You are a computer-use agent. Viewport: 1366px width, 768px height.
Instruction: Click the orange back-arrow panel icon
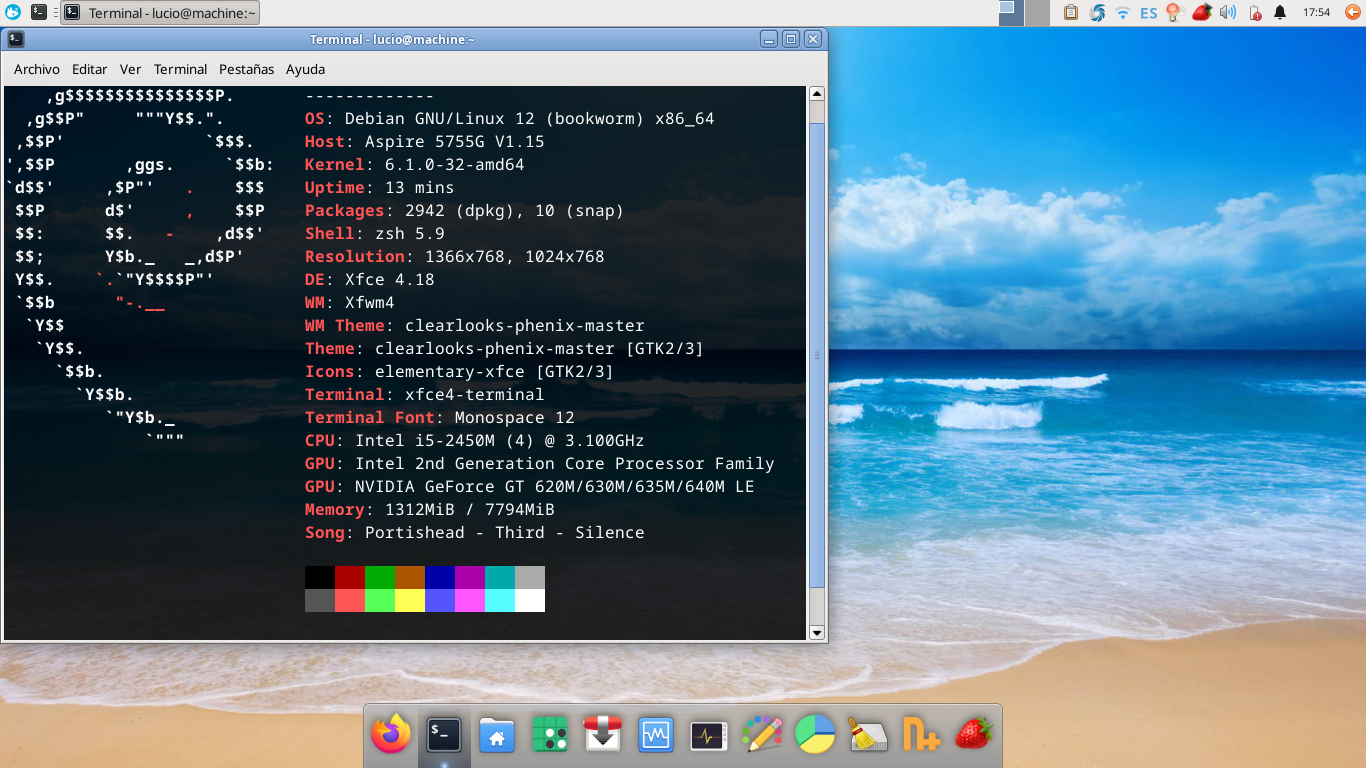coord(1354,13)
